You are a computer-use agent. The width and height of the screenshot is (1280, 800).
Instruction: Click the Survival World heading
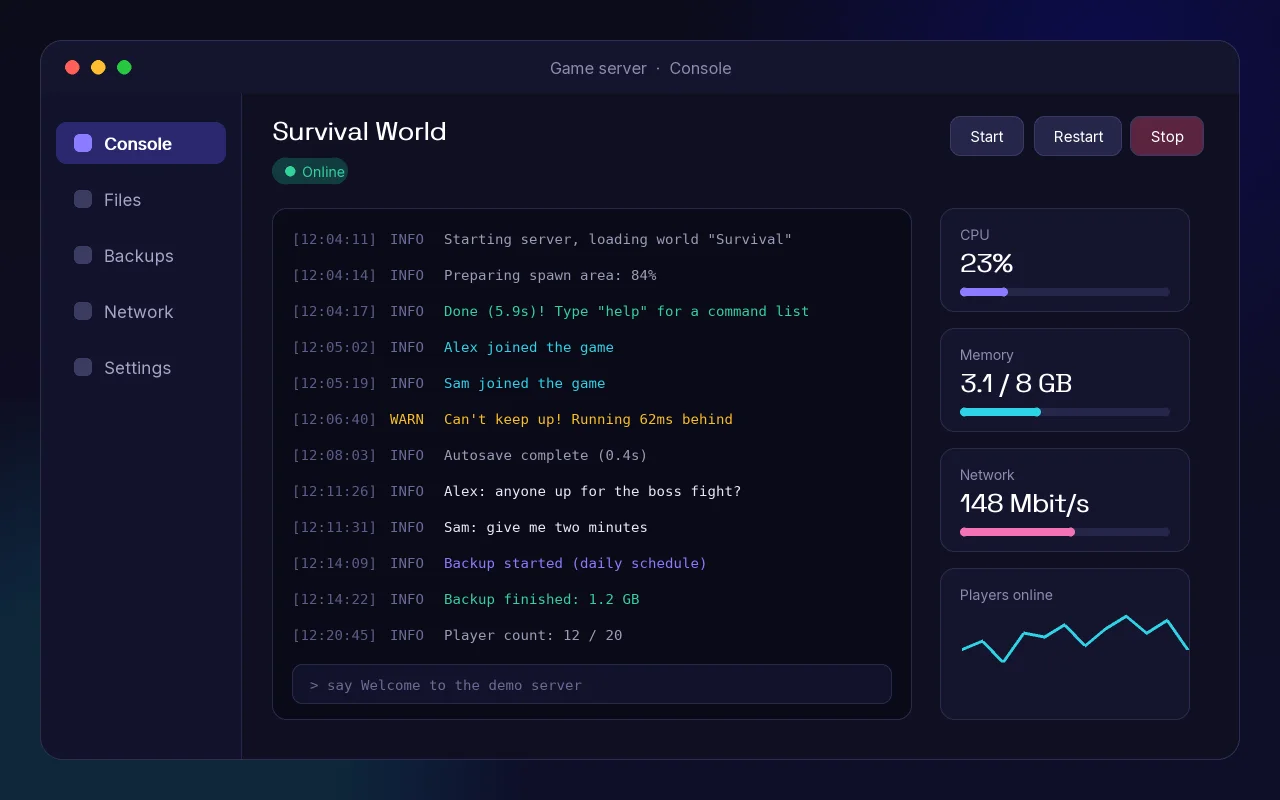coord(359,132)
